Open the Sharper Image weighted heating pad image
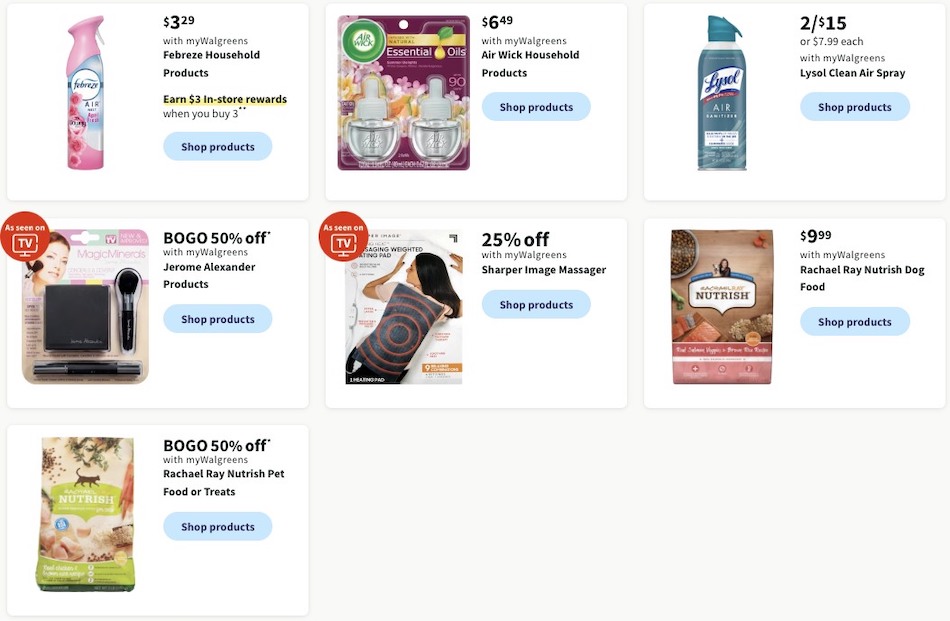This screenshot has height=621, width=950. [x=404, y=305]
